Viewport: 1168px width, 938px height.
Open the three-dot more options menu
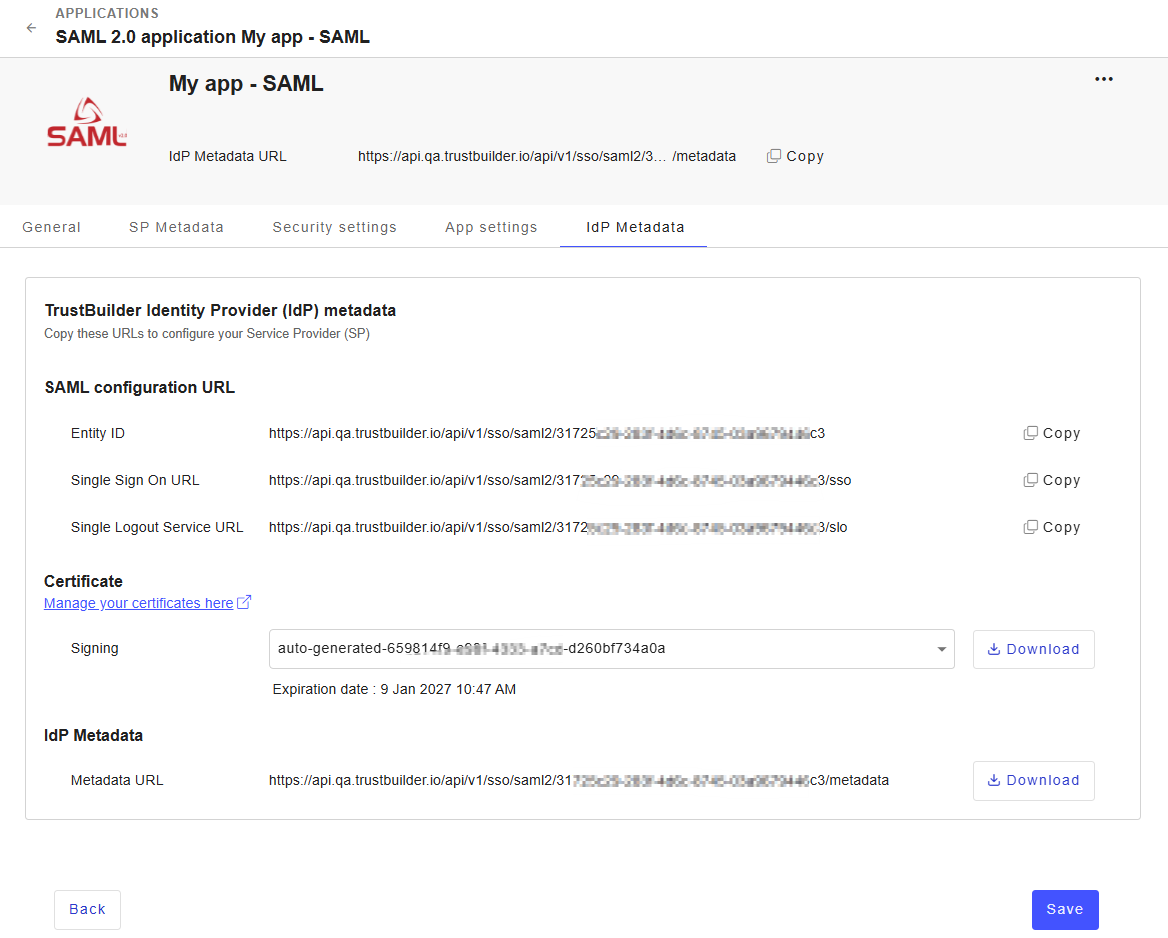tap(1103, 80)
